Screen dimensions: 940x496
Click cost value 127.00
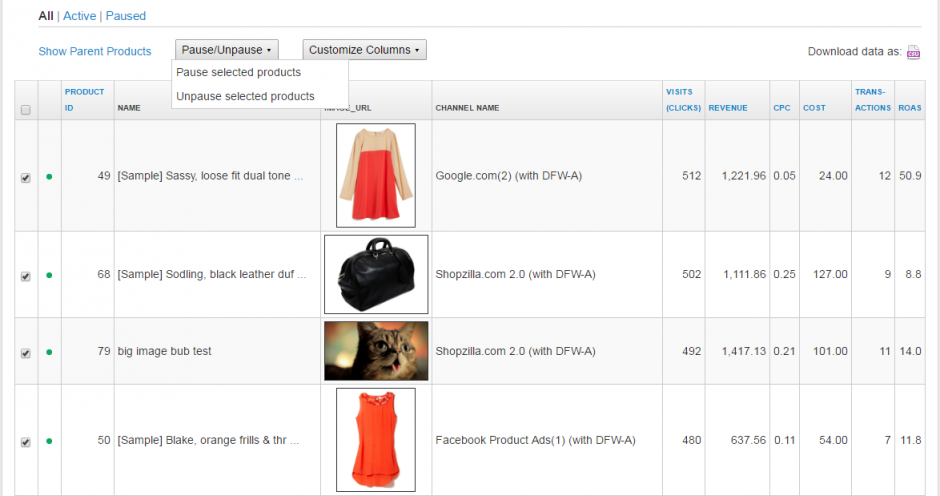coord(830,274)
